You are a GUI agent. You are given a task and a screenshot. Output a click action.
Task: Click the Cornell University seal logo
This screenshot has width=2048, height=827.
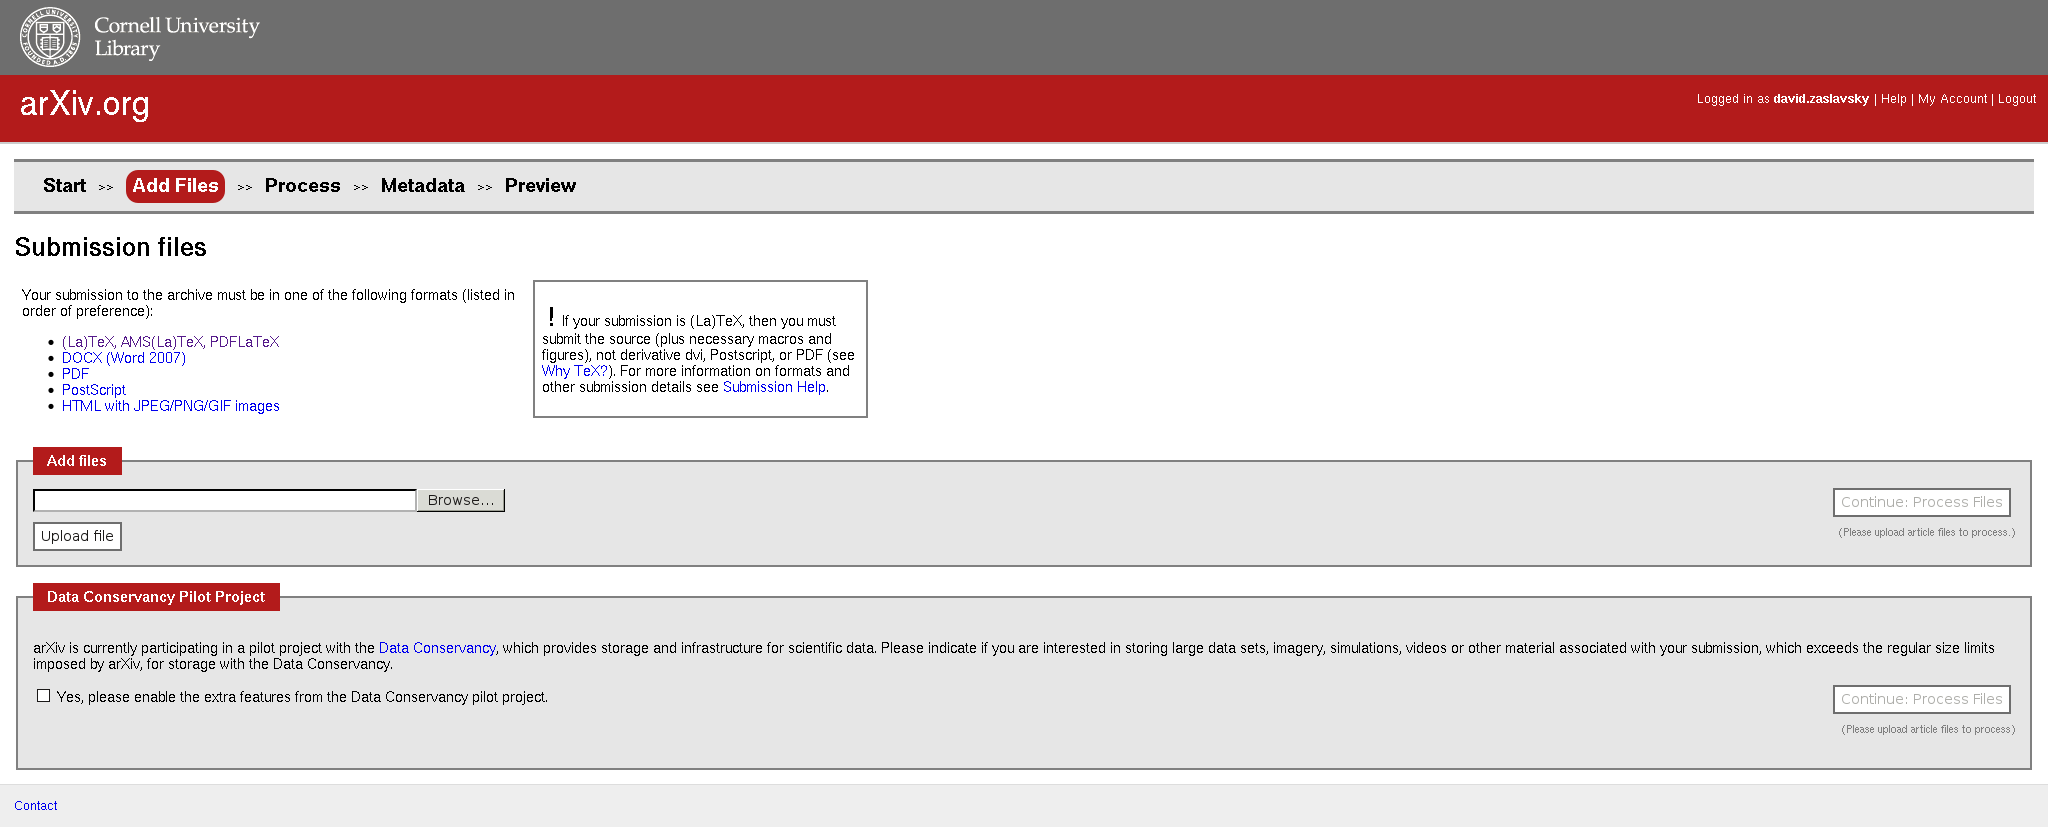50,37
